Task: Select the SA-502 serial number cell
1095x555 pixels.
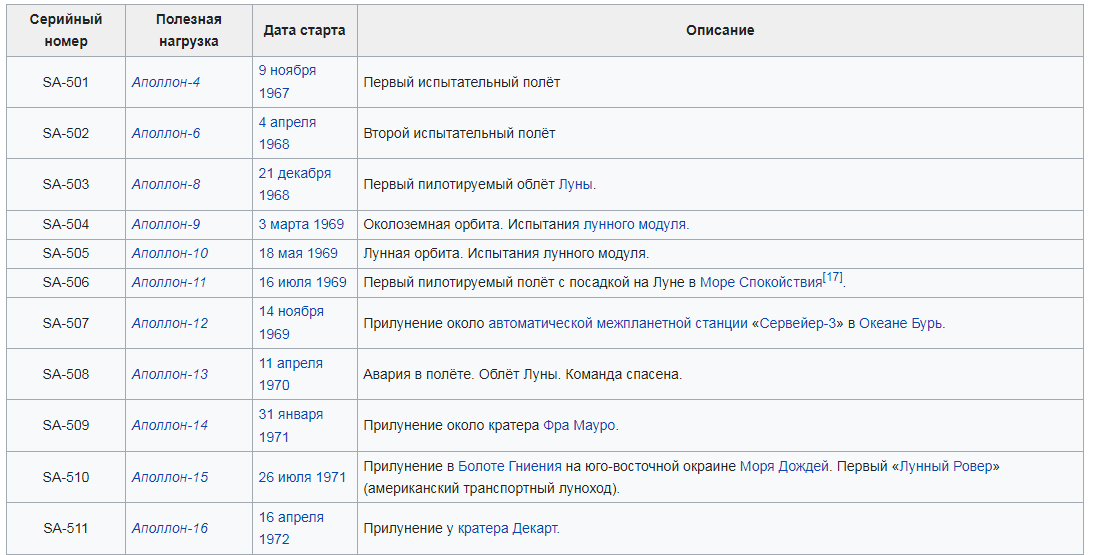Action: click(66, 133)
